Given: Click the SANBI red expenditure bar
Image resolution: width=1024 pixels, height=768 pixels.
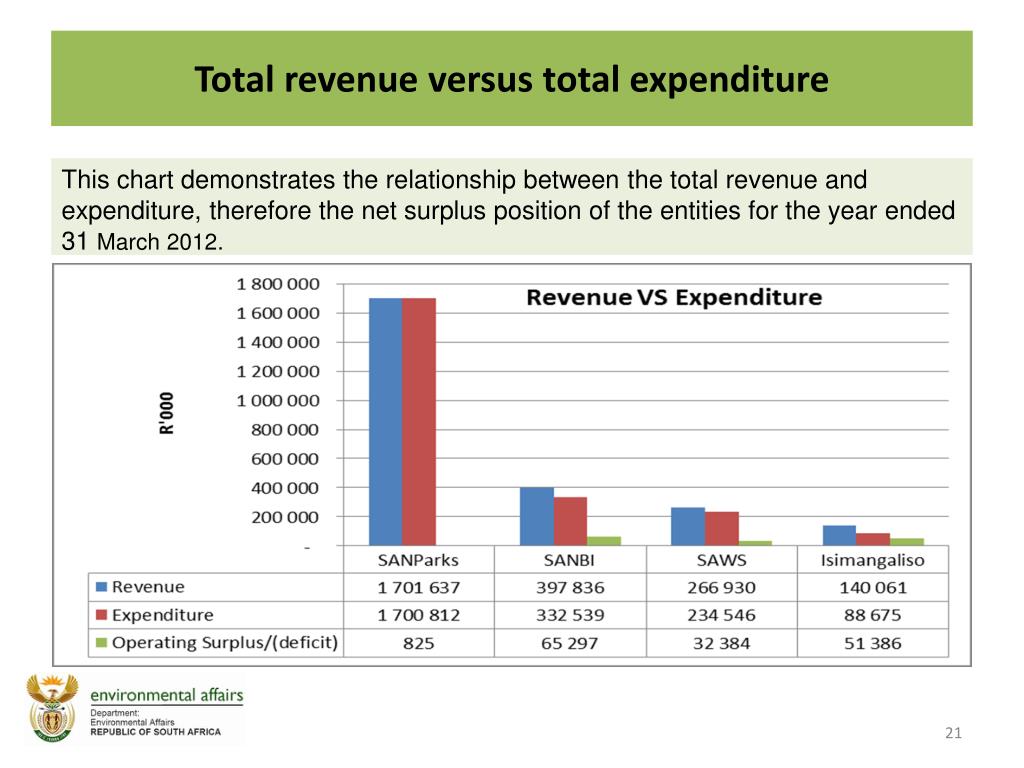Looking at the screenshot, I should 570,521.
